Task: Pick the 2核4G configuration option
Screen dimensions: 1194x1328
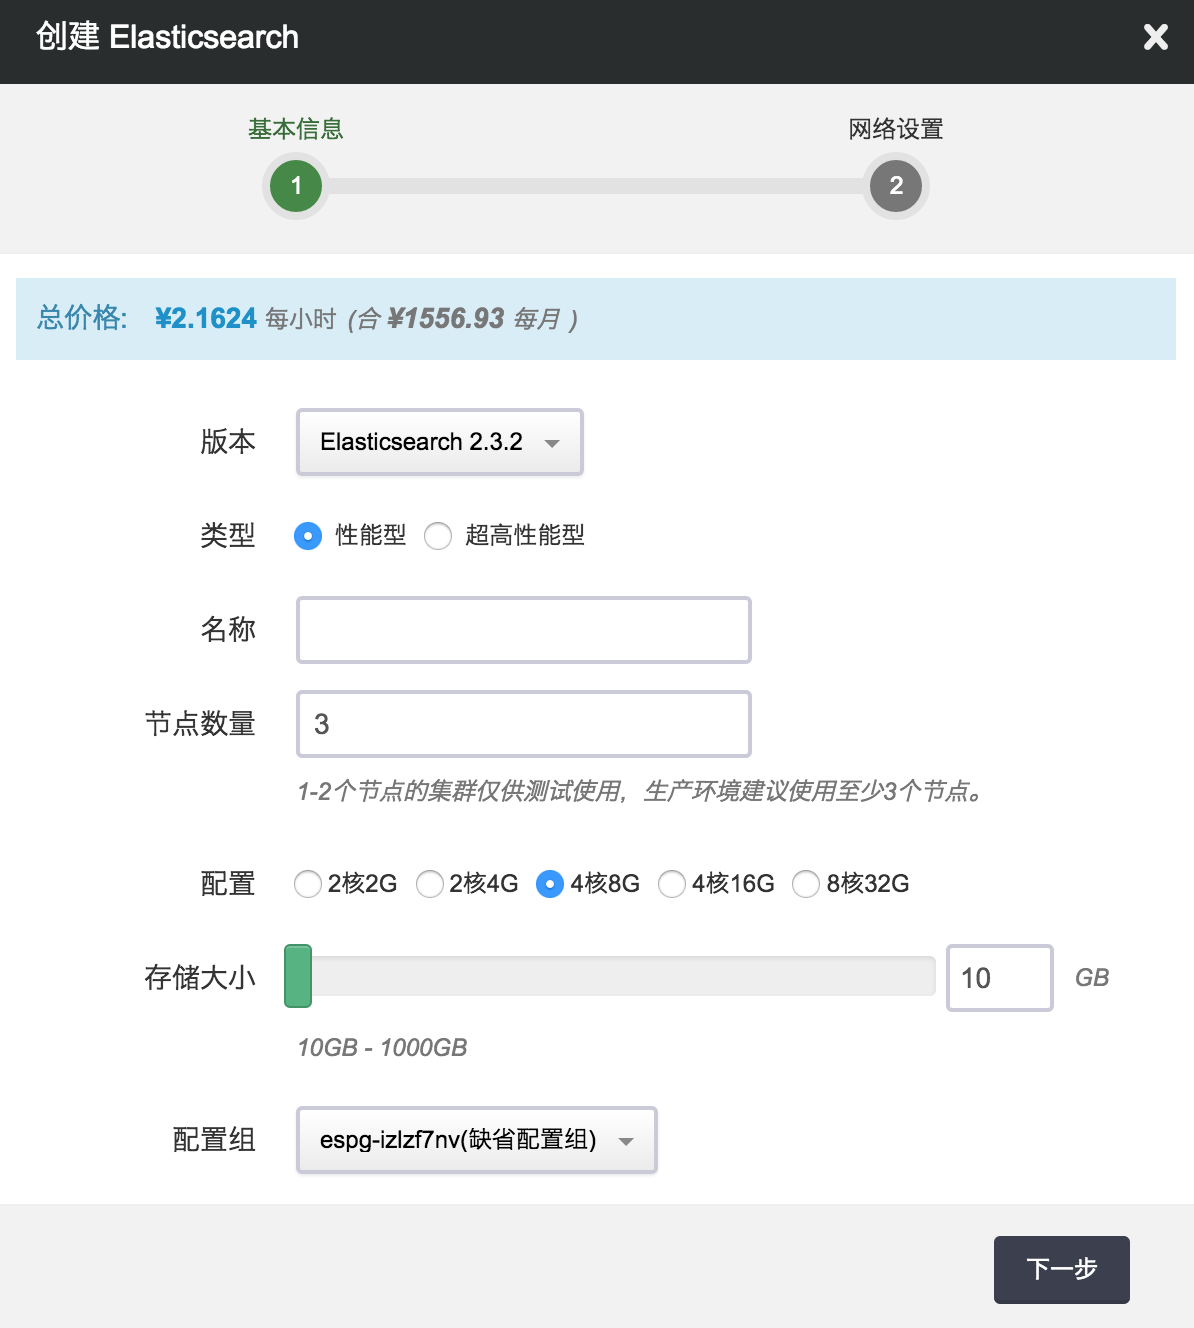Action: tap(430, 884)
